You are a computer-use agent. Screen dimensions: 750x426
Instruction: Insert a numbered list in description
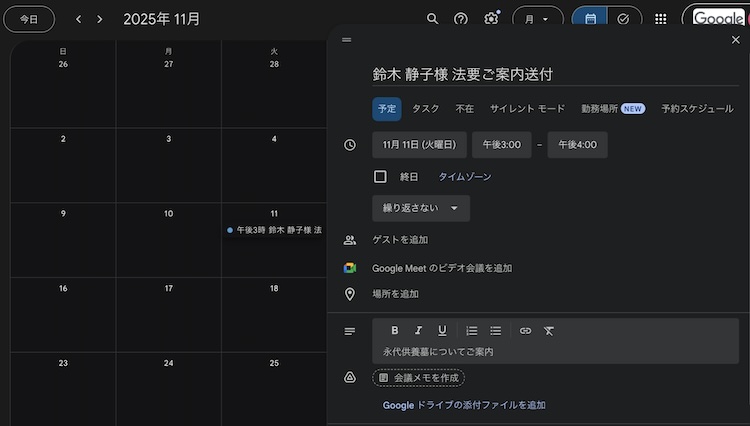click(x=472, y=331)
